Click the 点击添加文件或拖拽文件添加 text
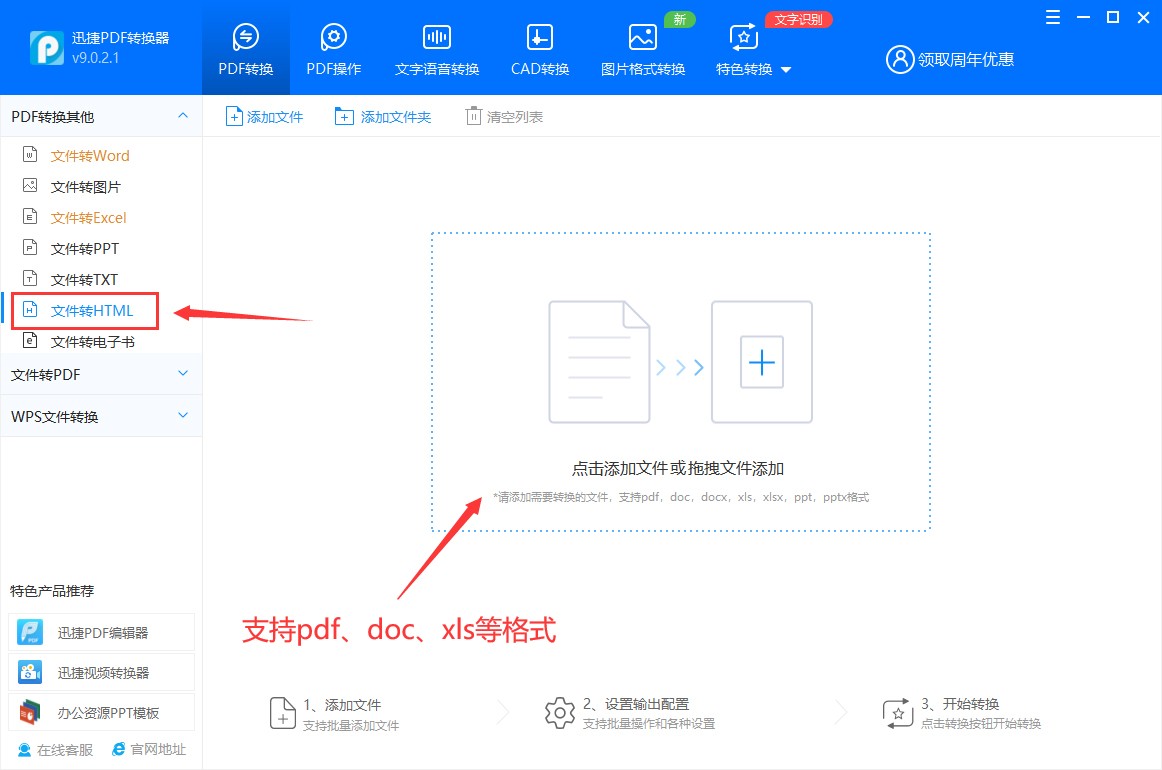This screenshot has height=770, width=1162. (x=678, y=468)
